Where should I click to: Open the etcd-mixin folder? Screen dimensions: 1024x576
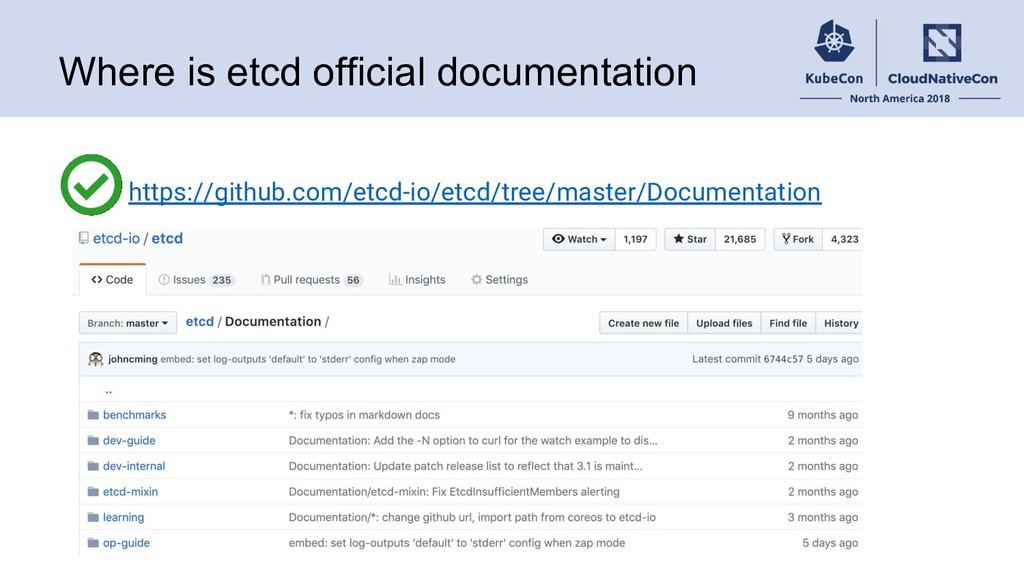coord(131,491)
